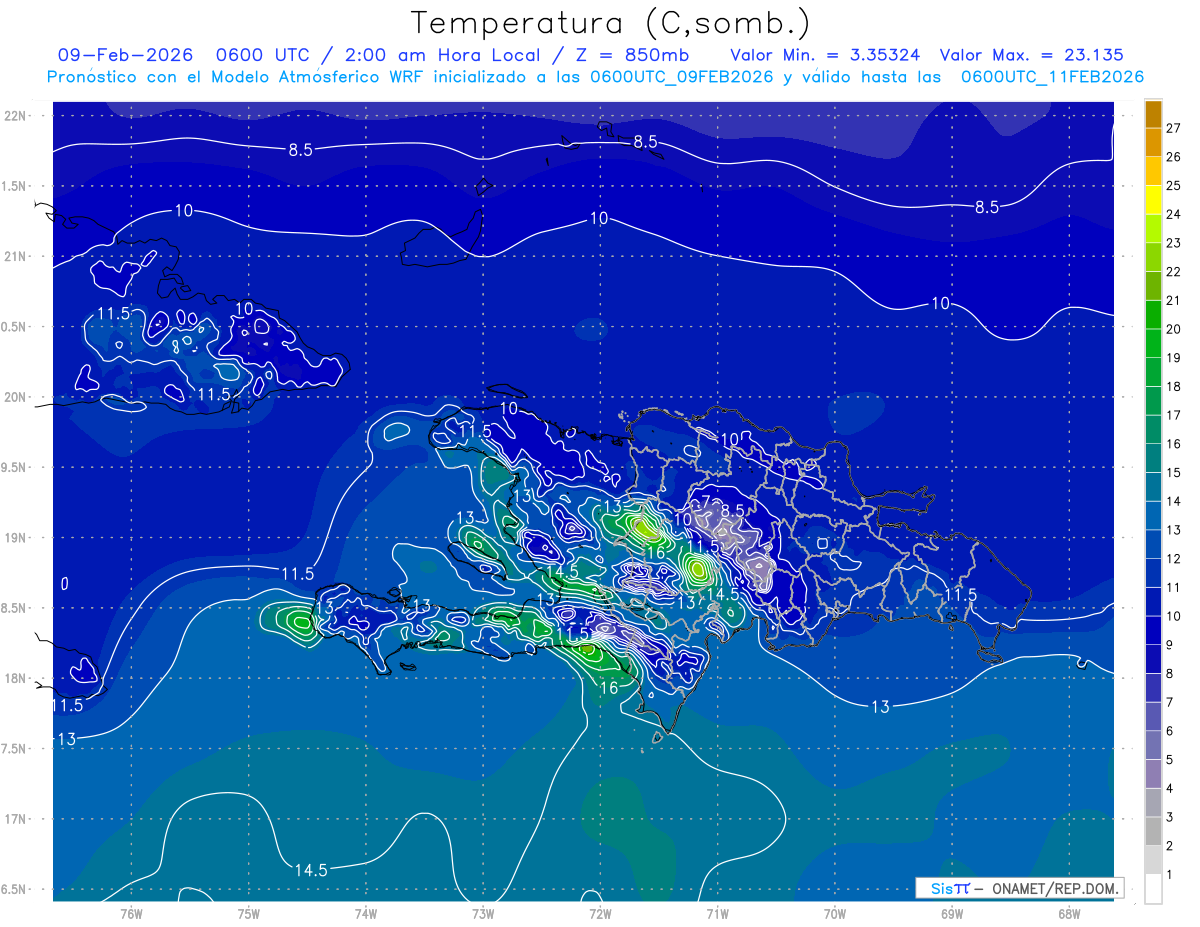Click the yellow swatch between legend values 24 and 25
The width and height of the screenshot is (1200, 927).
(x=1153, y=200)
